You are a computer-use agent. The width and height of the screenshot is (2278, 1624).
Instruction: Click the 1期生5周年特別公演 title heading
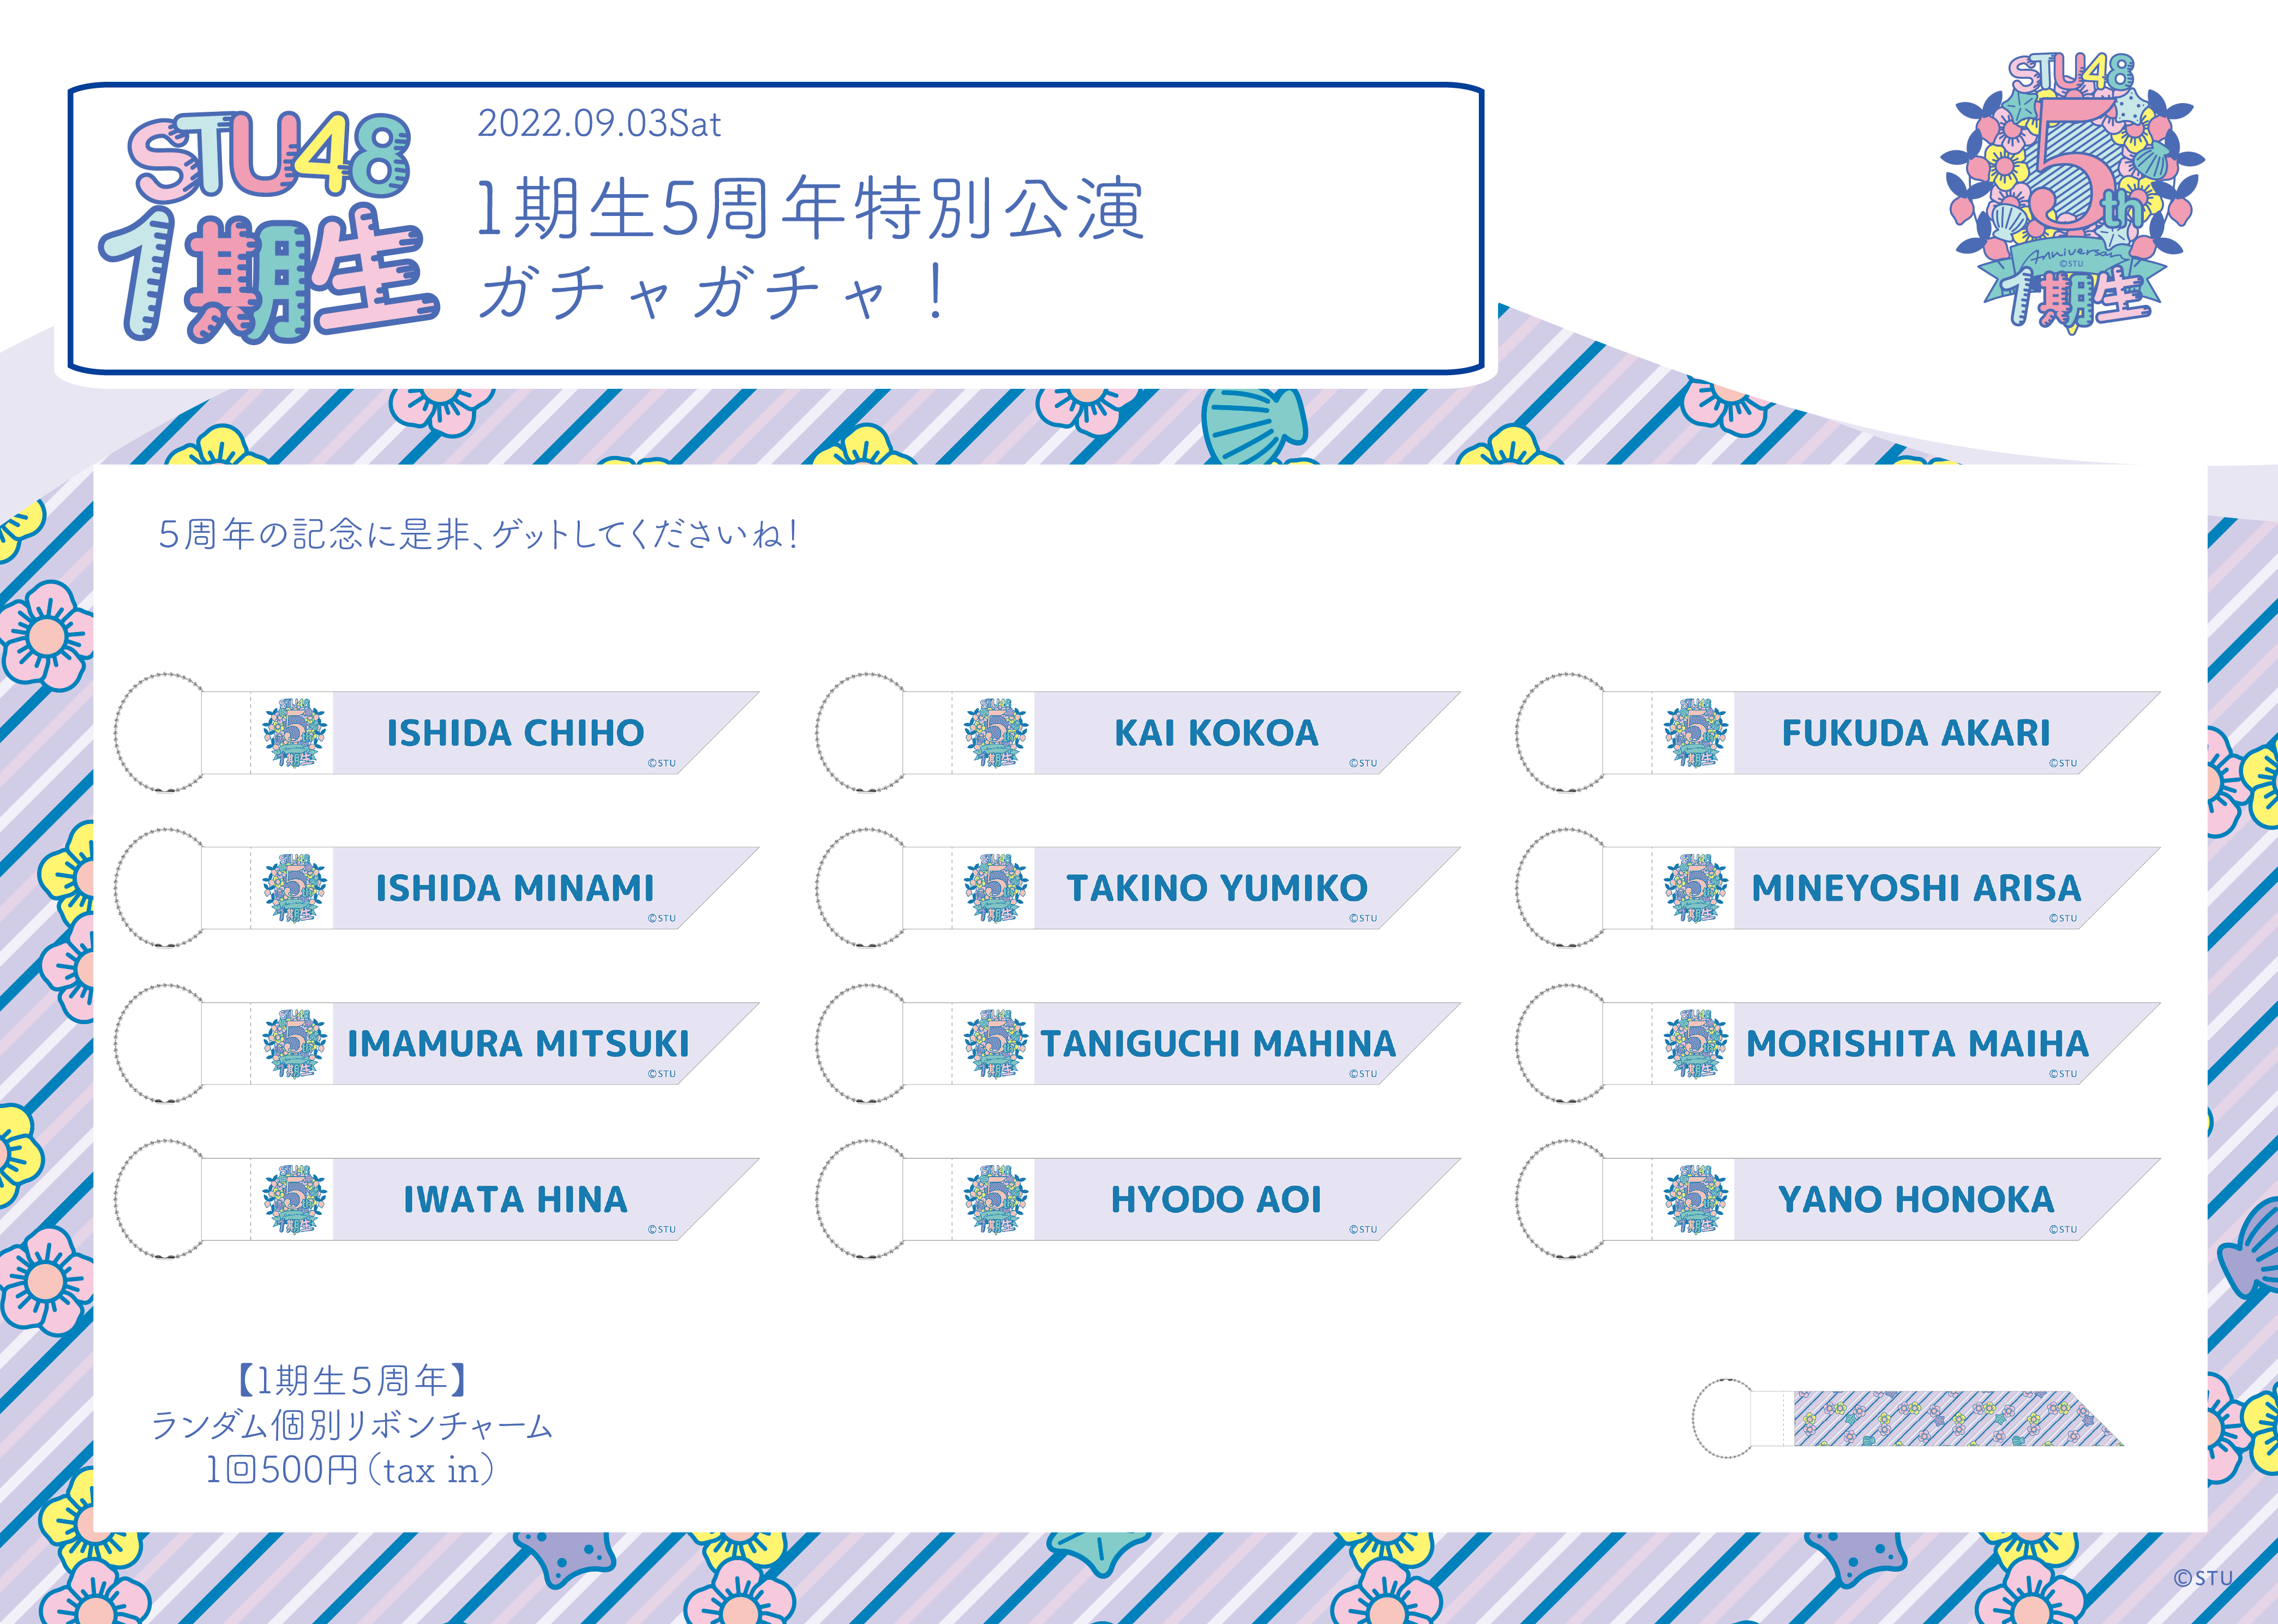coord(810,208)
